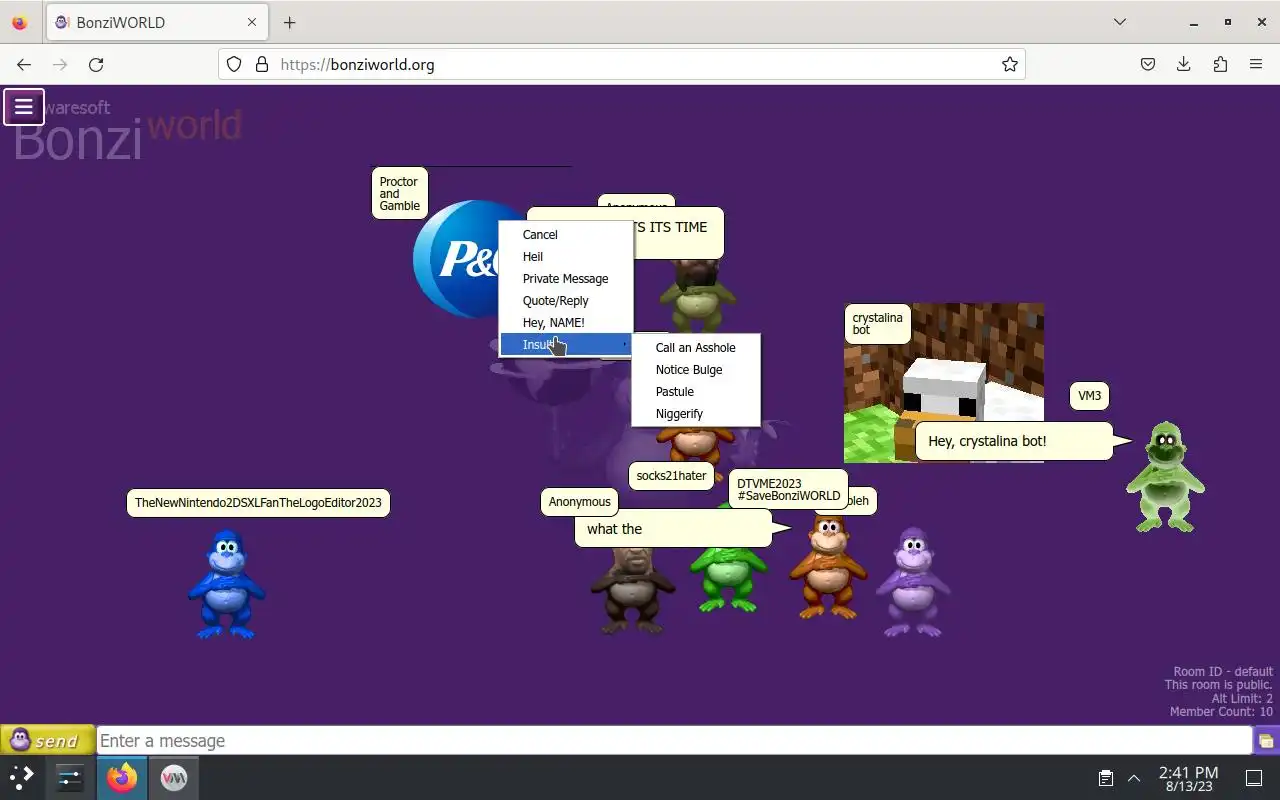Click the 'what the' speech bubble
Screen dimensions: 1280x800
pos(673,528)
